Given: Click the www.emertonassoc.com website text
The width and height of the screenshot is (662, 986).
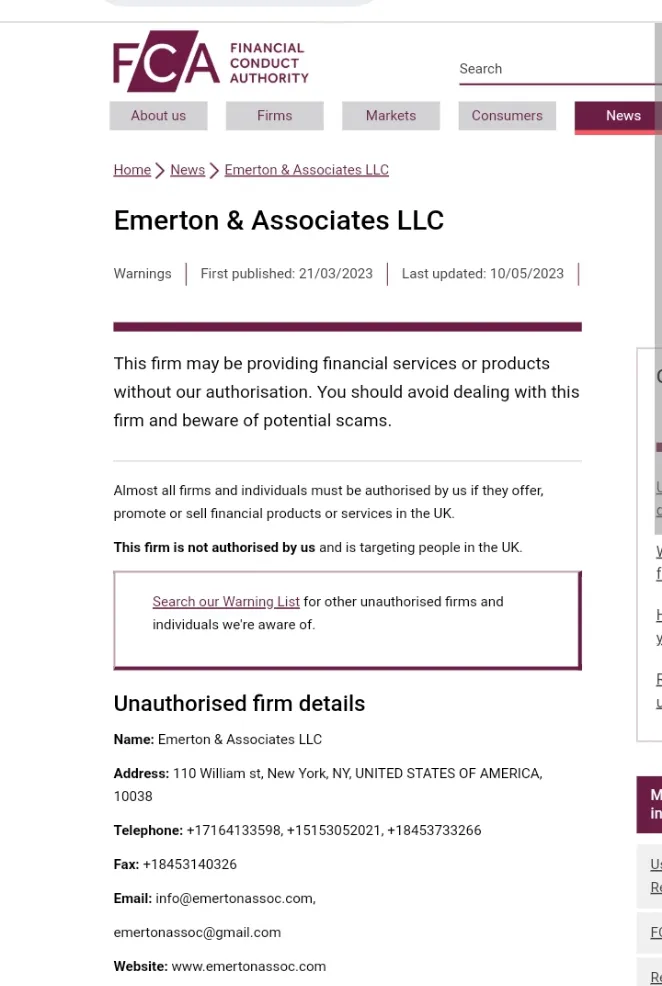Looking at the screenshot, I should [x=249, y=967].
